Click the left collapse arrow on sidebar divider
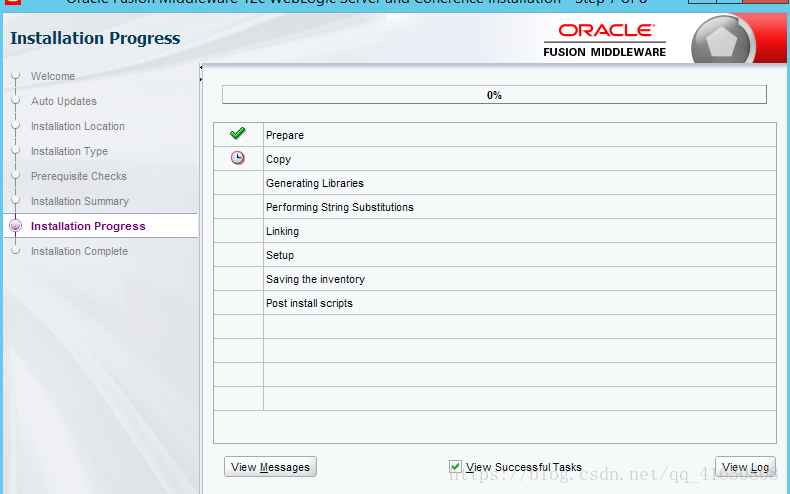The width and height of the screenshot is (790, 494). pyautogui.click(x=201, y=67)
